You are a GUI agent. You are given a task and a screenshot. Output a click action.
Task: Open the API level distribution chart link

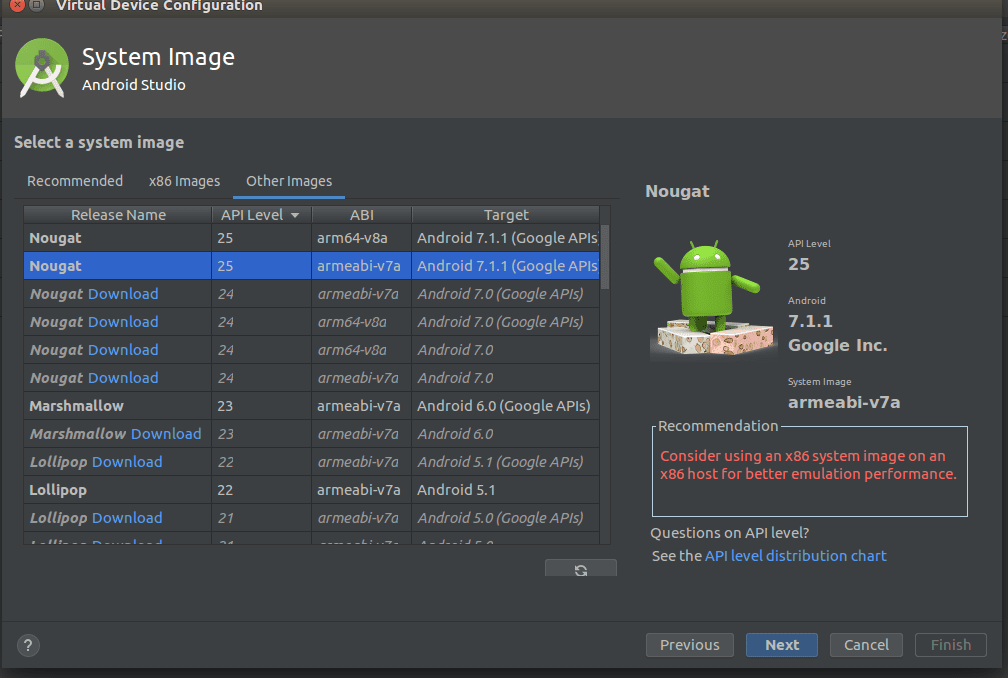pyautogui.click(x=795, y=556)
